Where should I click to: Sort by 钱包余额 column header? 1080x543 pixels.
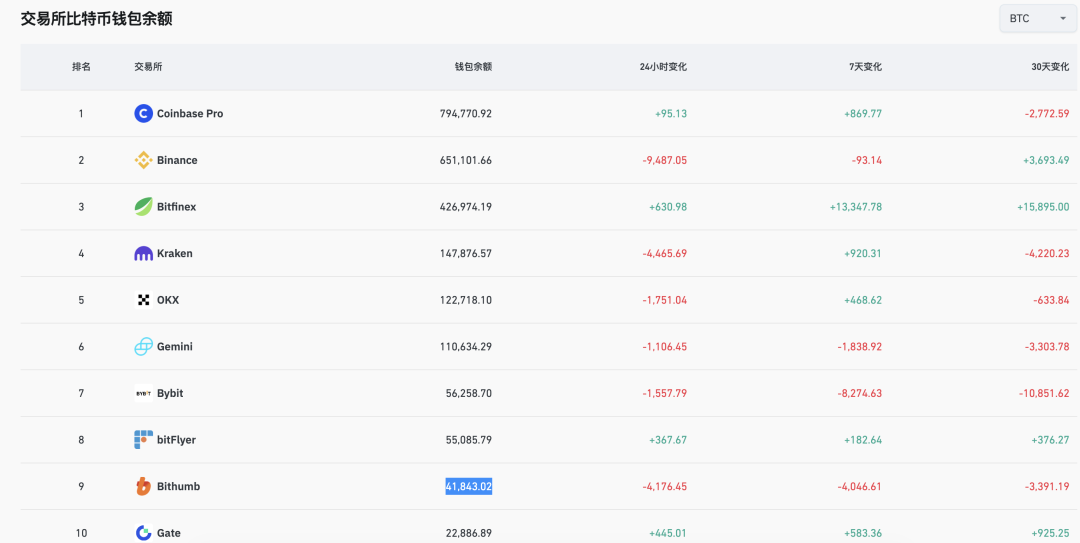[x=473, y=67]
